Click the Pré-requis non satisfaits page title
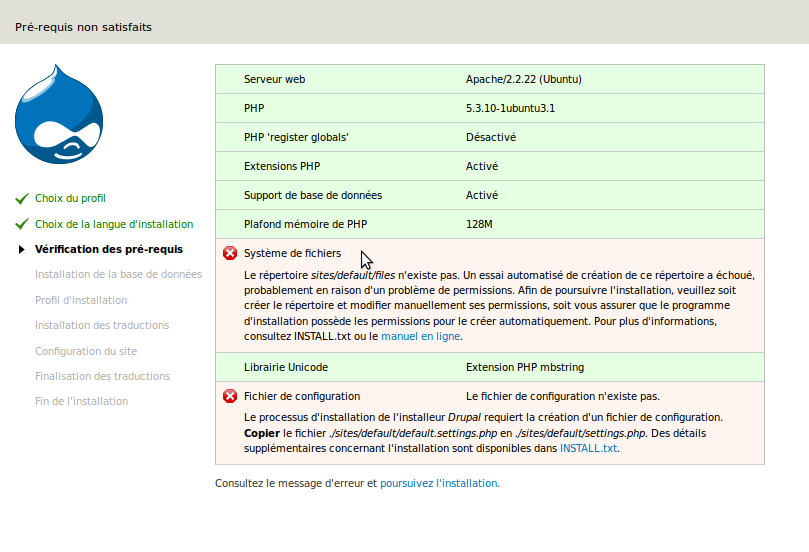This screenshot has height=552, width=809. point(84,27)
